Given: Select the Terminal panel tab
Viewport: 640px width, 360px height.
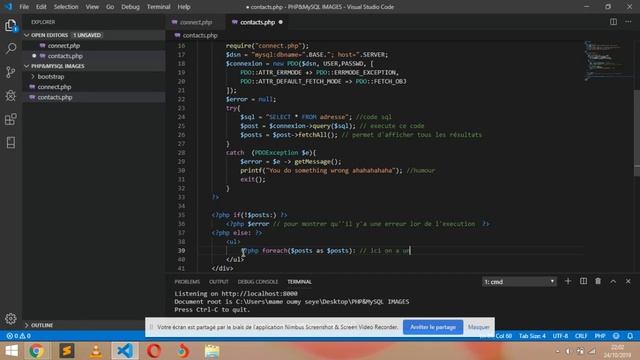Looking at the screenshot, I should tap(299, 282).
